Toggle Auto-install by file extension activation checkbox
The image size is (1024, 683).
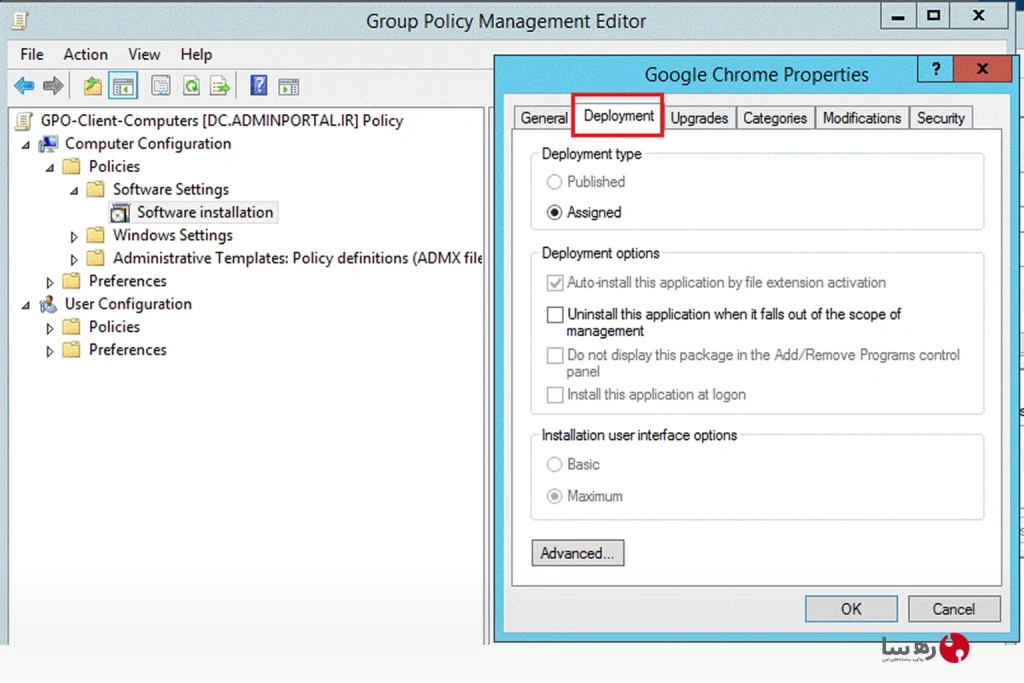coord(555,283)
